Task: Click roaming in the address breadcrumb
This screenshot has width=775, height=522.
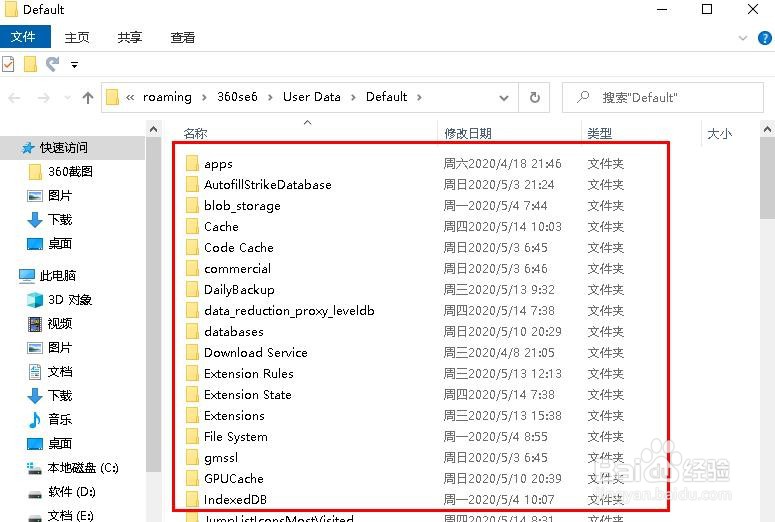Action: pyautogui.click(x=167, y=97)
